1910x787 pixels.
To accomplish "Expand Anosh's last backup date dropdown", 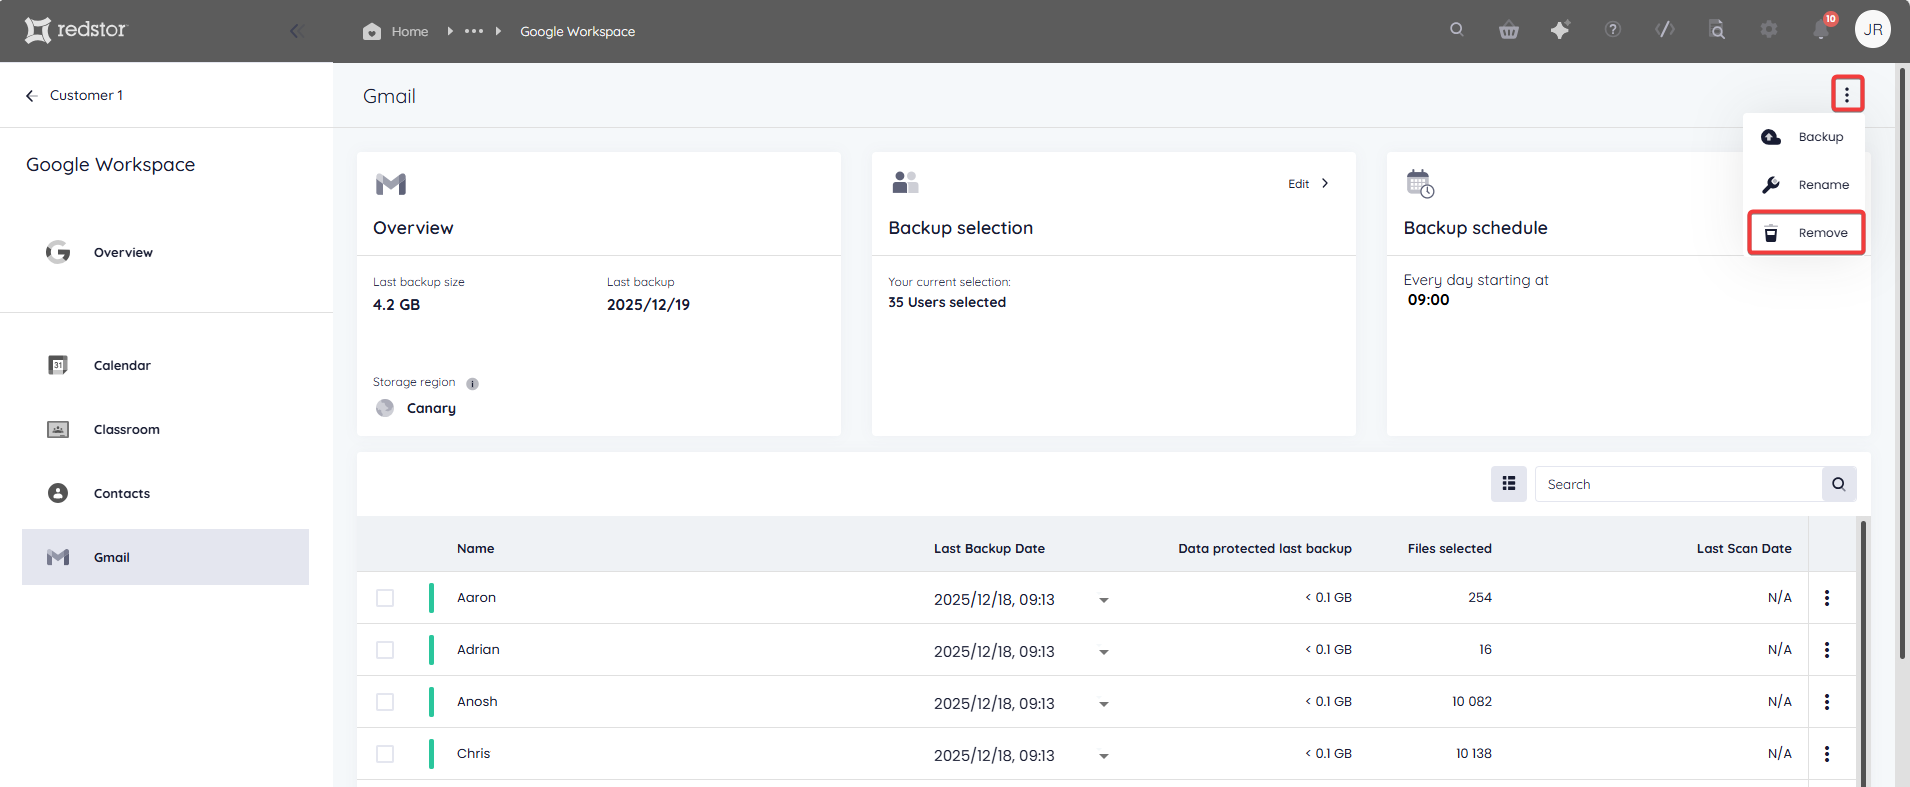I will click(x=1103, y=704).
